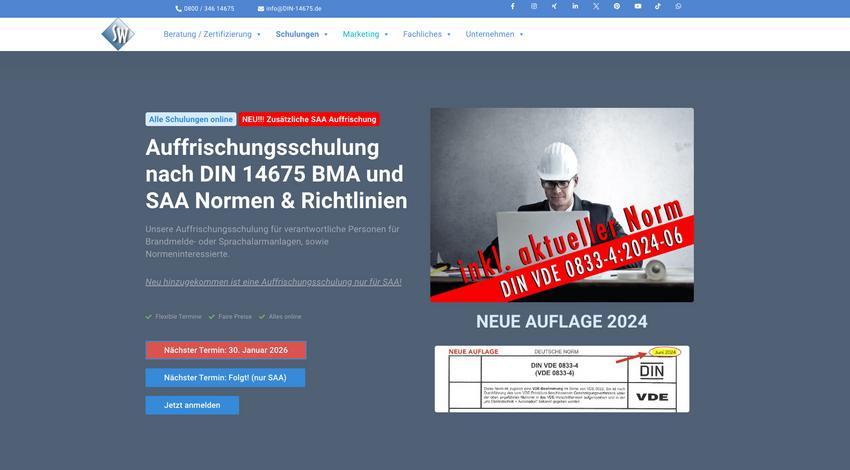Open the Xing profile icon
The image size is (850, 470).
click(555, 7)
